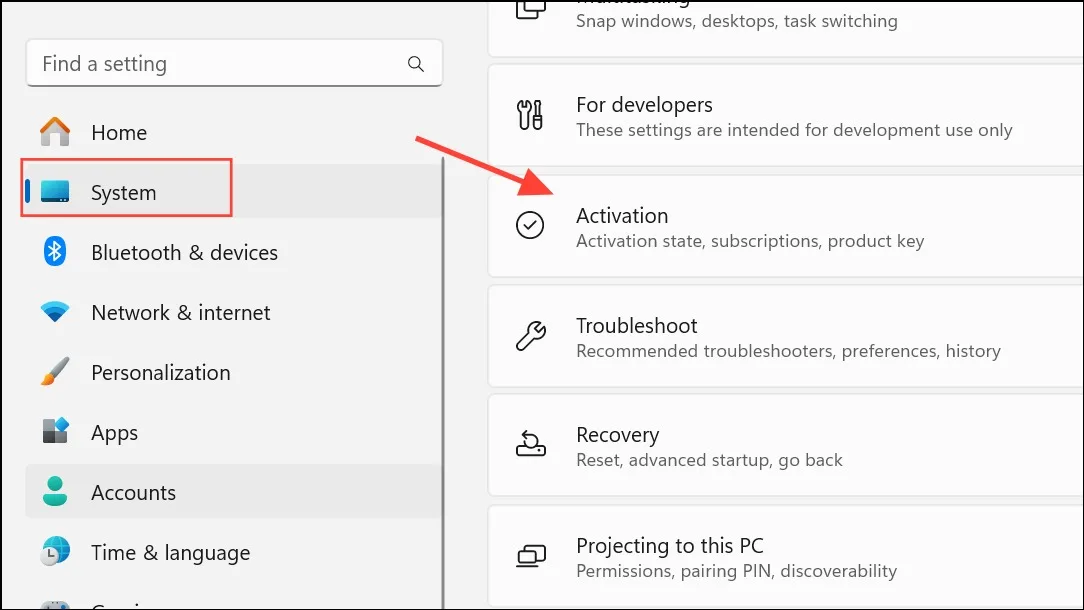The image size is (1084, 610).
Task: Click the For developers tools icon
Action: pyautogui.click(x=530, y=115)
